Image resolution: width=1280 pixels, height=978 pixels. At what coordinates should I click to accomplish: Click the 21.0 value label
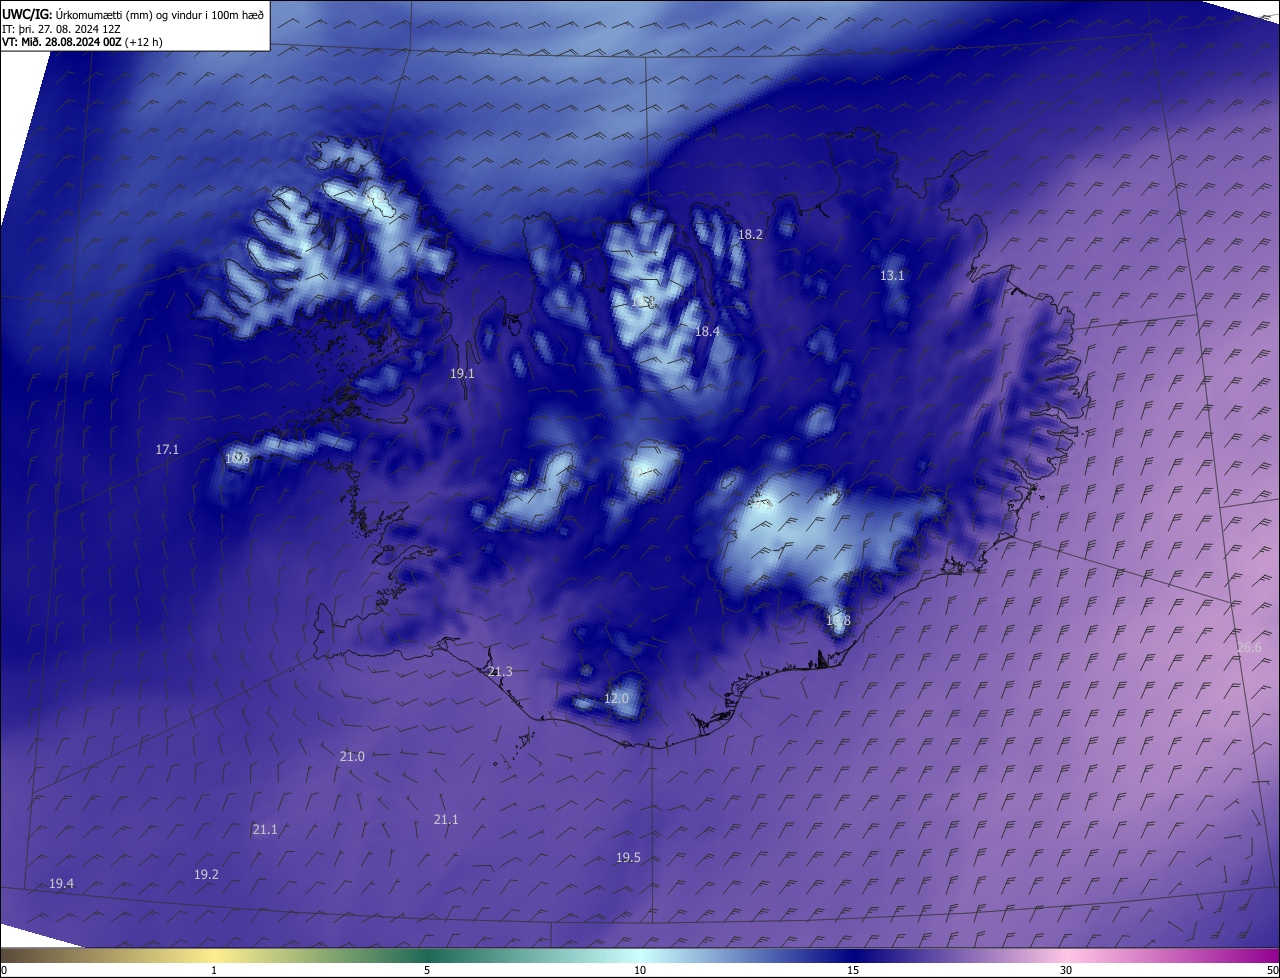pyautogui.click(x=352, y=756)
